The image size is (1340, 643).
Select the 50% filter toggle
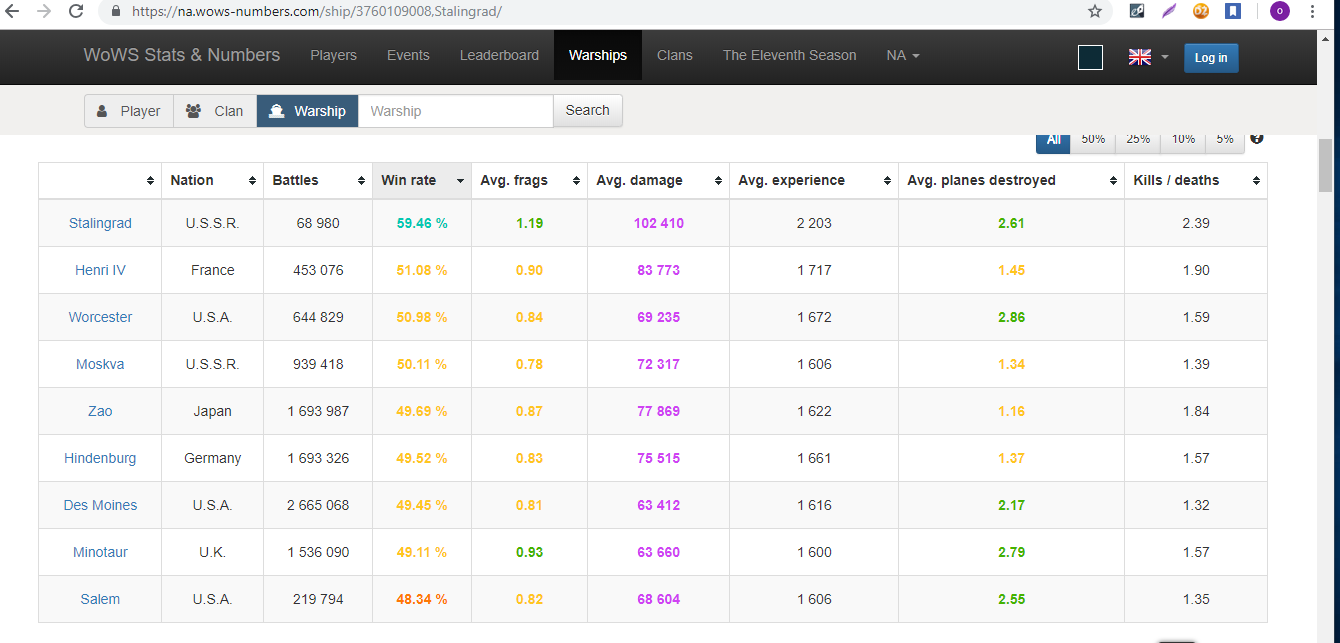coord(1092,140)
